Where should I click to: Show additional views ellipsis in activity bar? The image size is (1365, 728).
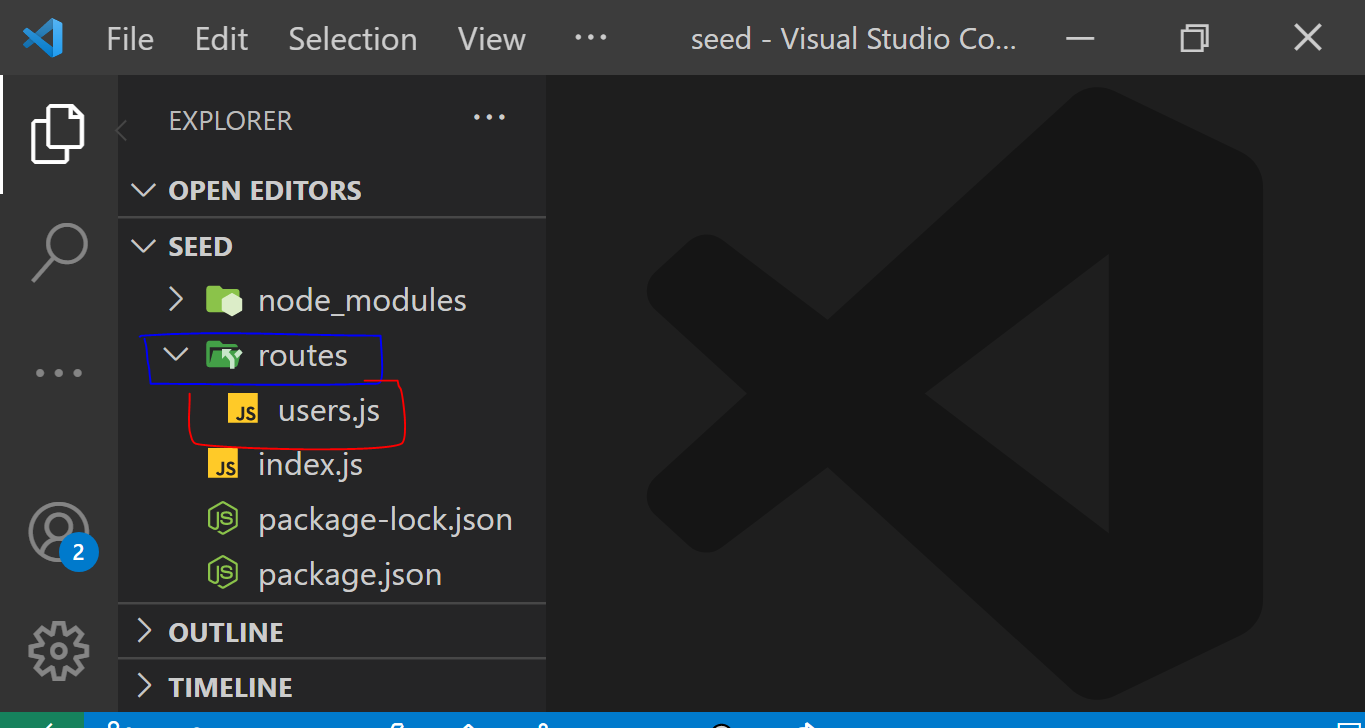58,373
